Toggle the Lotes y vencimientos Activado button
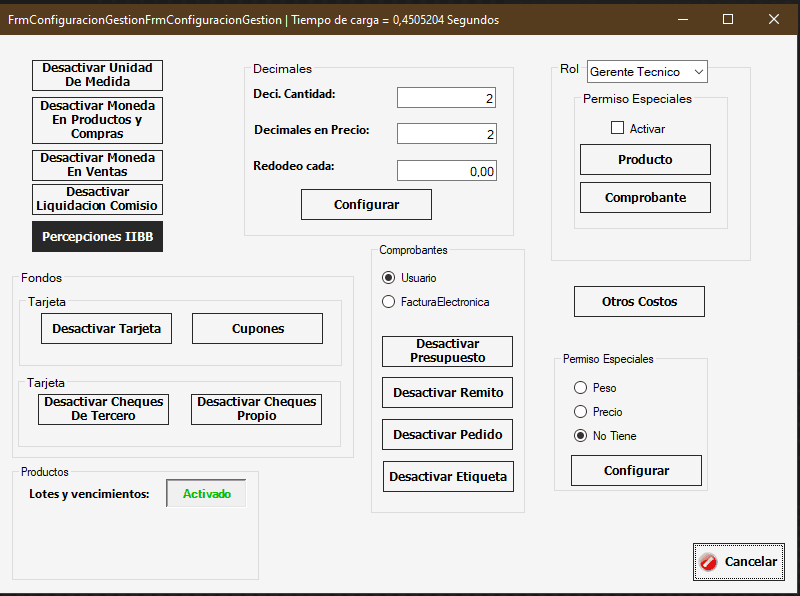This screenshot has height=596, width=800. (206, 494)
